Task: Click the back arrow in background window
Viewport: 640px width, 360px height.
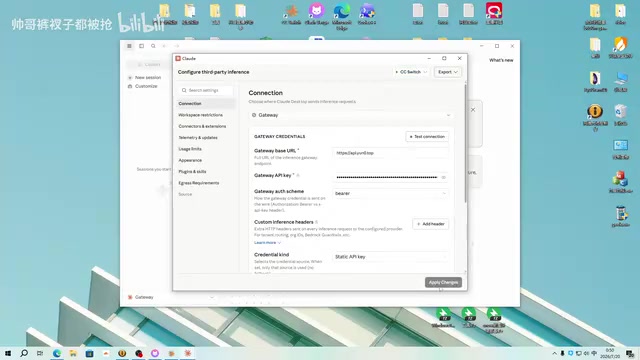Action: tap(164, 46)
